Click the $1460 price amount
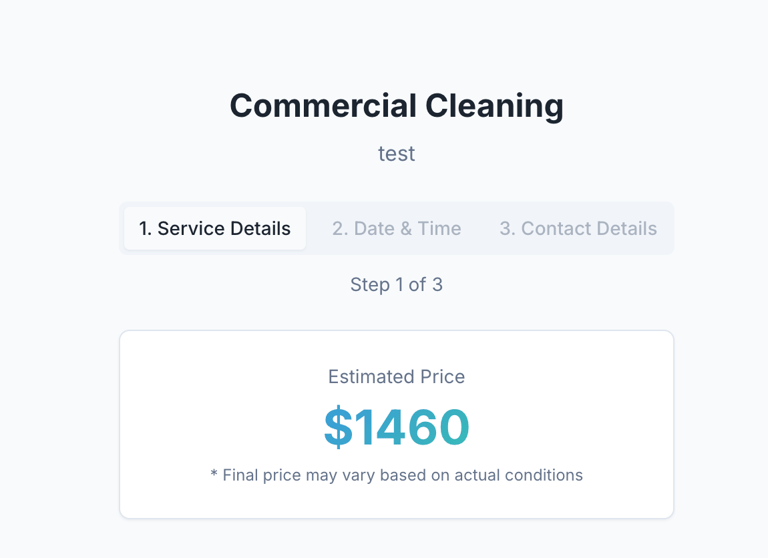The width and height of the screenshot is (768, 558). 396,427
